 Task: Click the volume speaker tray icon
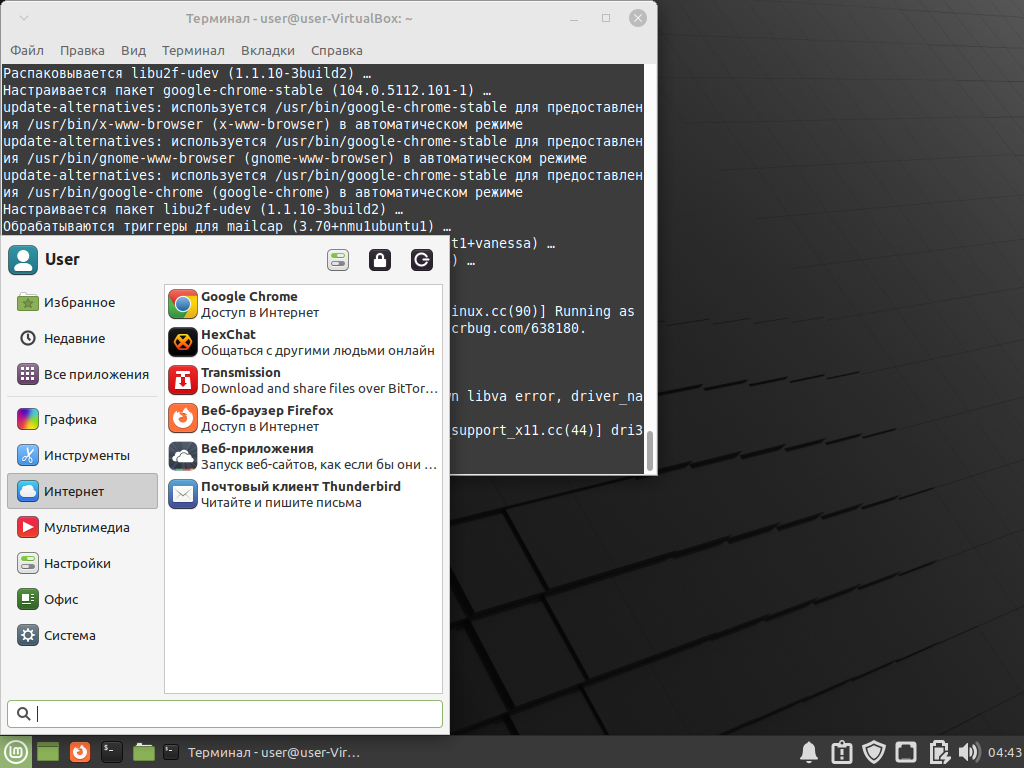[970, 752]
